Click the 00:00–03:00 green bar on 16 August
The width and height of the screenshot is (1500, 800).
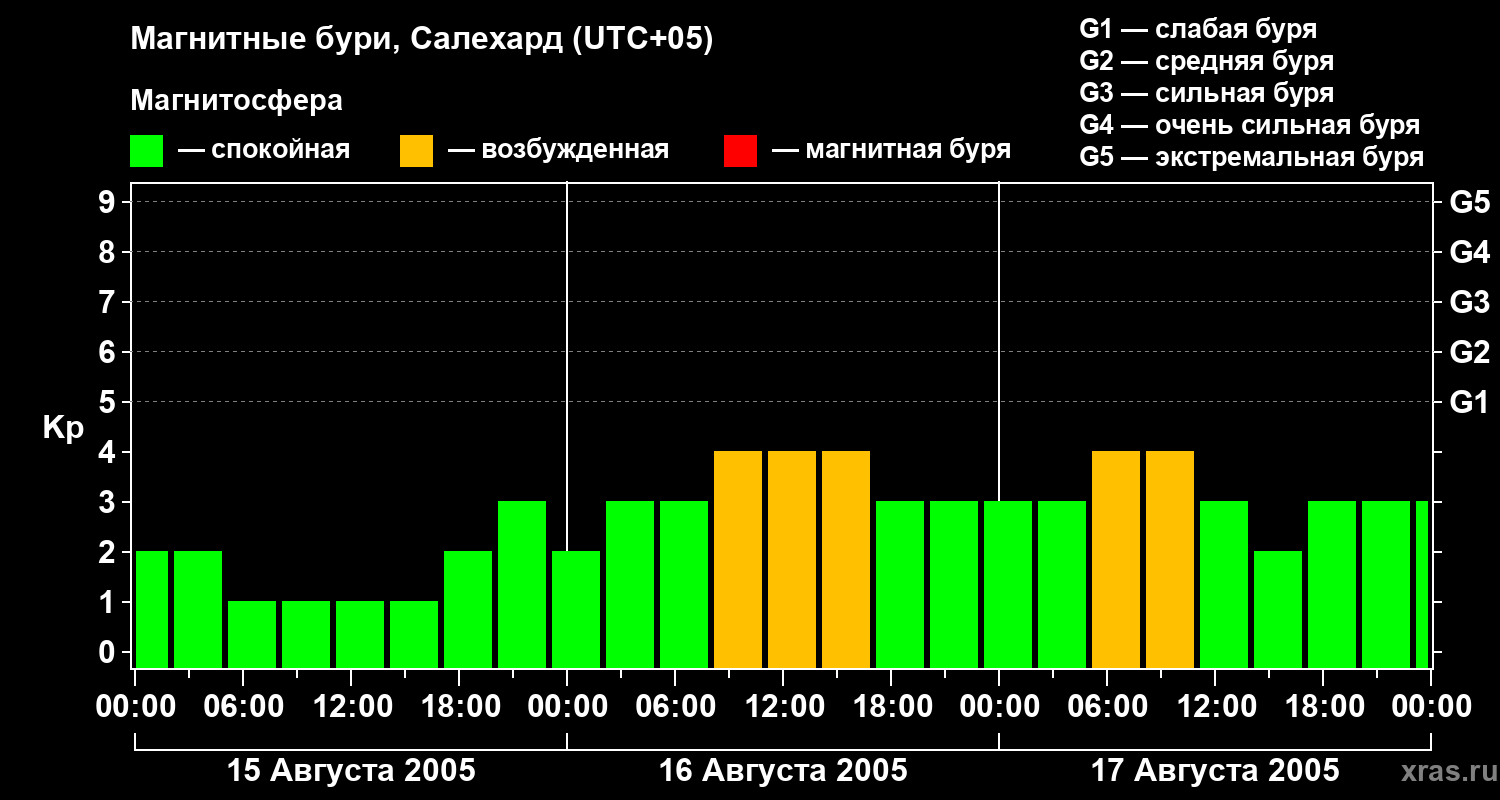(576, 610)
